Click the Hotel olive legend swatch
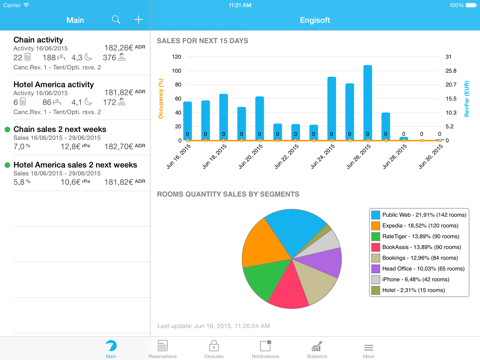480x360 pixels. coord(376,290)
